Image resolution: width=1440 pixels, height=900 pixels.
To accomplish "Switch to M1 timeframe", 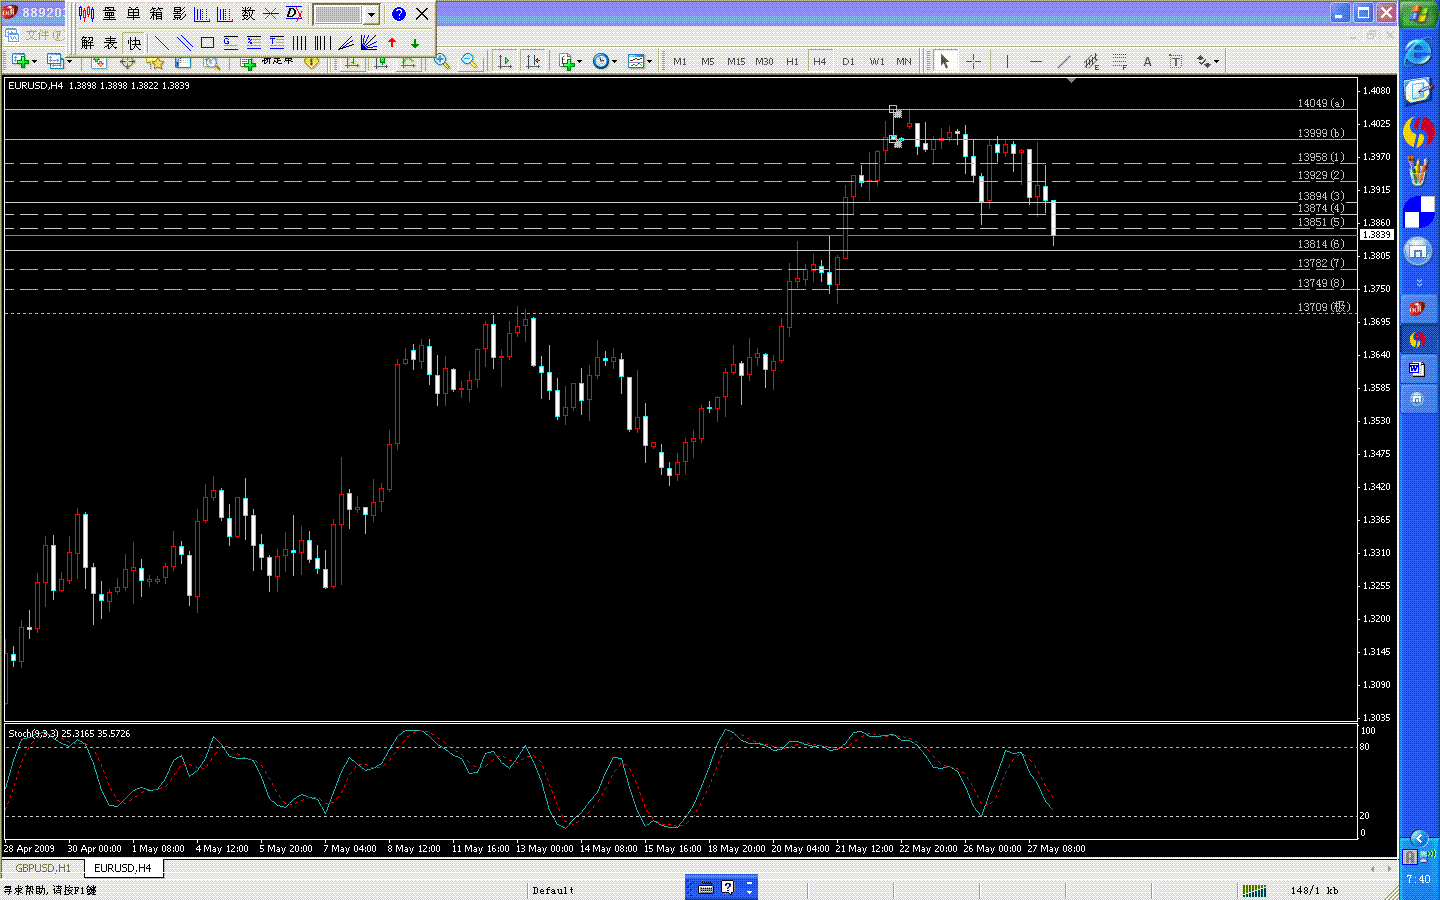I will [x=680, y=62].
